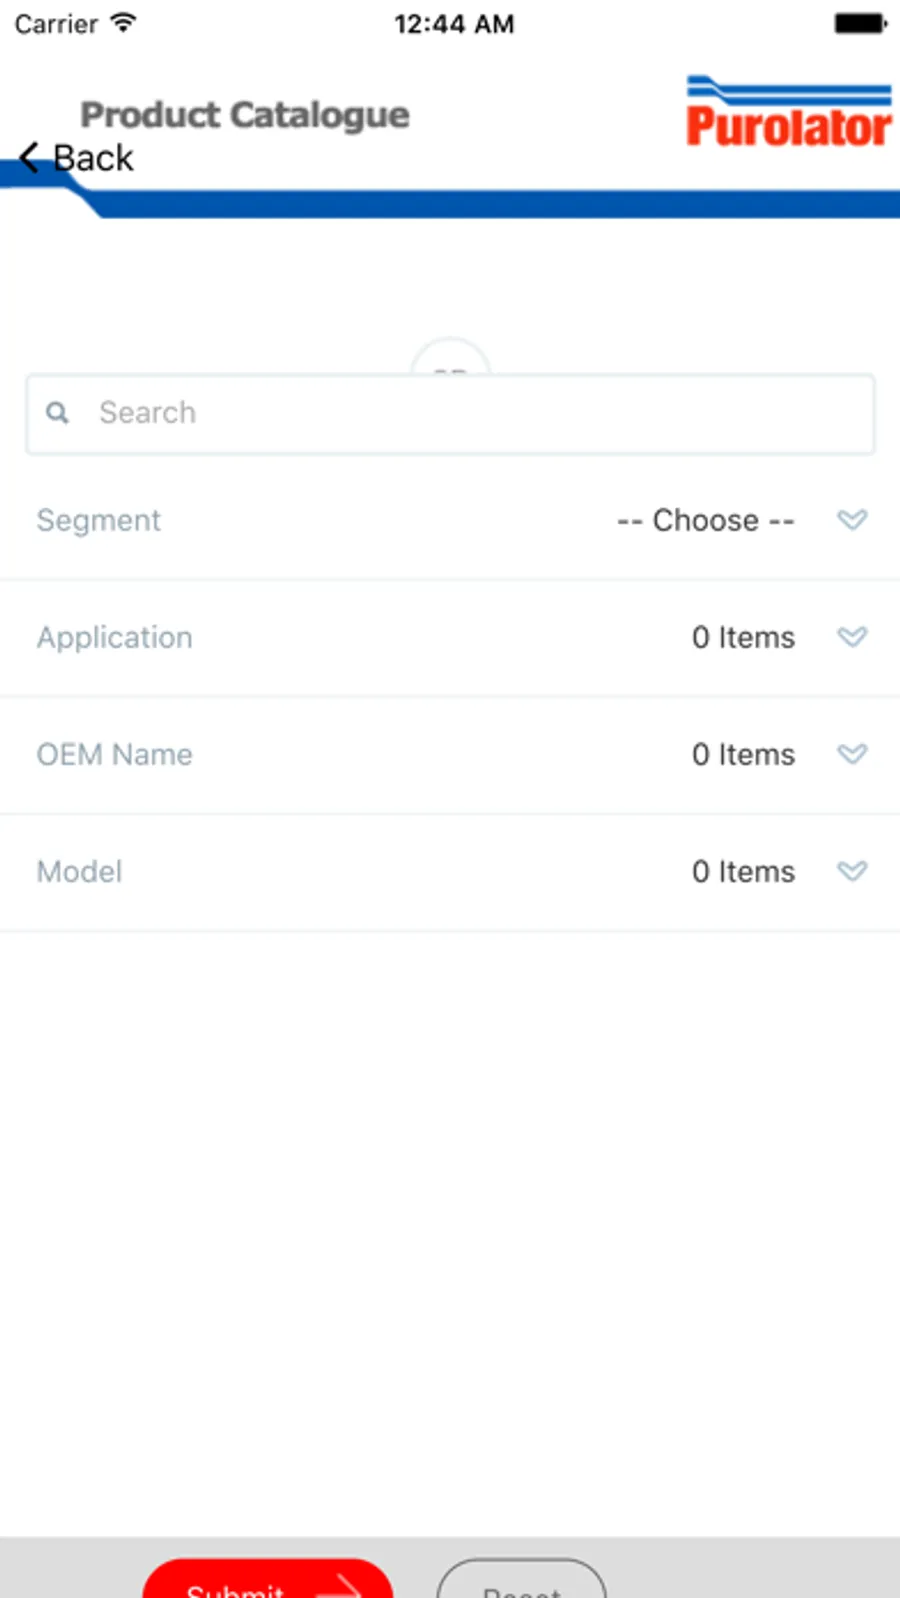This screenshot has width=900, height=1598.
Task: Tap the back chevron arrow icon
Action: click(x=30, y=157)
